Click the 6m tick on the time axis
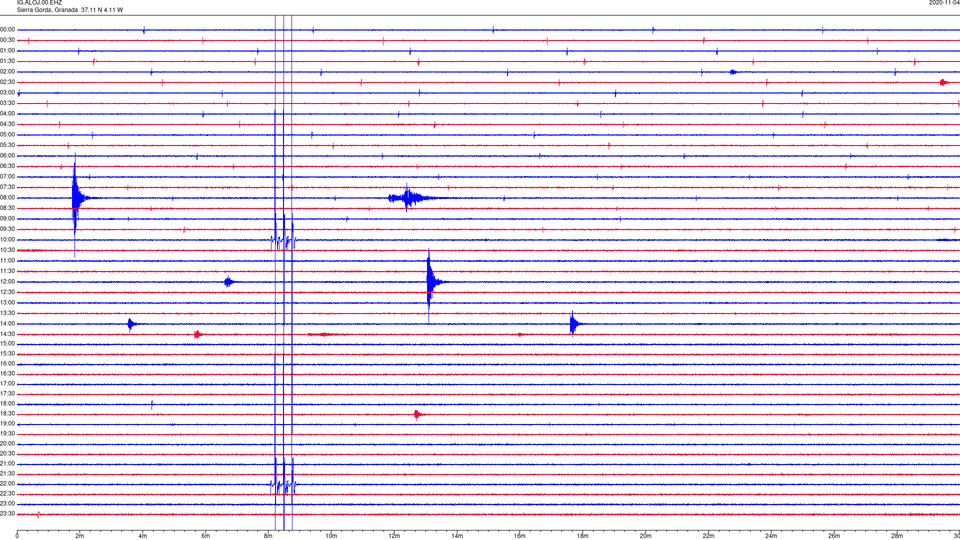 coord(205,536)
